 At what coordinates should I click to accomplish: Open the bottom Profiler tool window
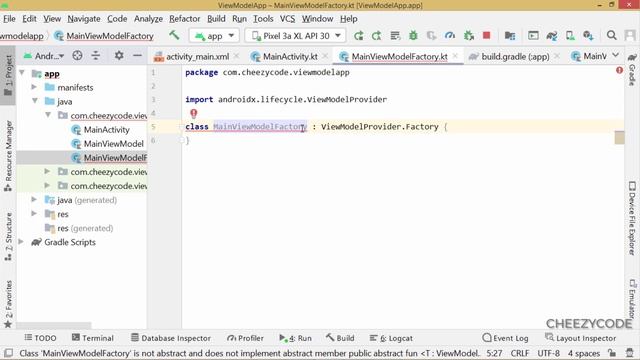[245, 338]
